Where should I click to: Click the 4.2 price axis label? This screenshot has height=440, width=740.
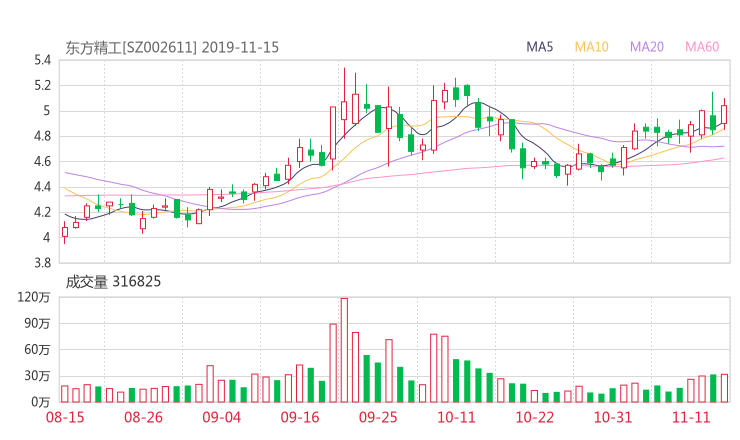pyautogui.click(x=42, y=212)
